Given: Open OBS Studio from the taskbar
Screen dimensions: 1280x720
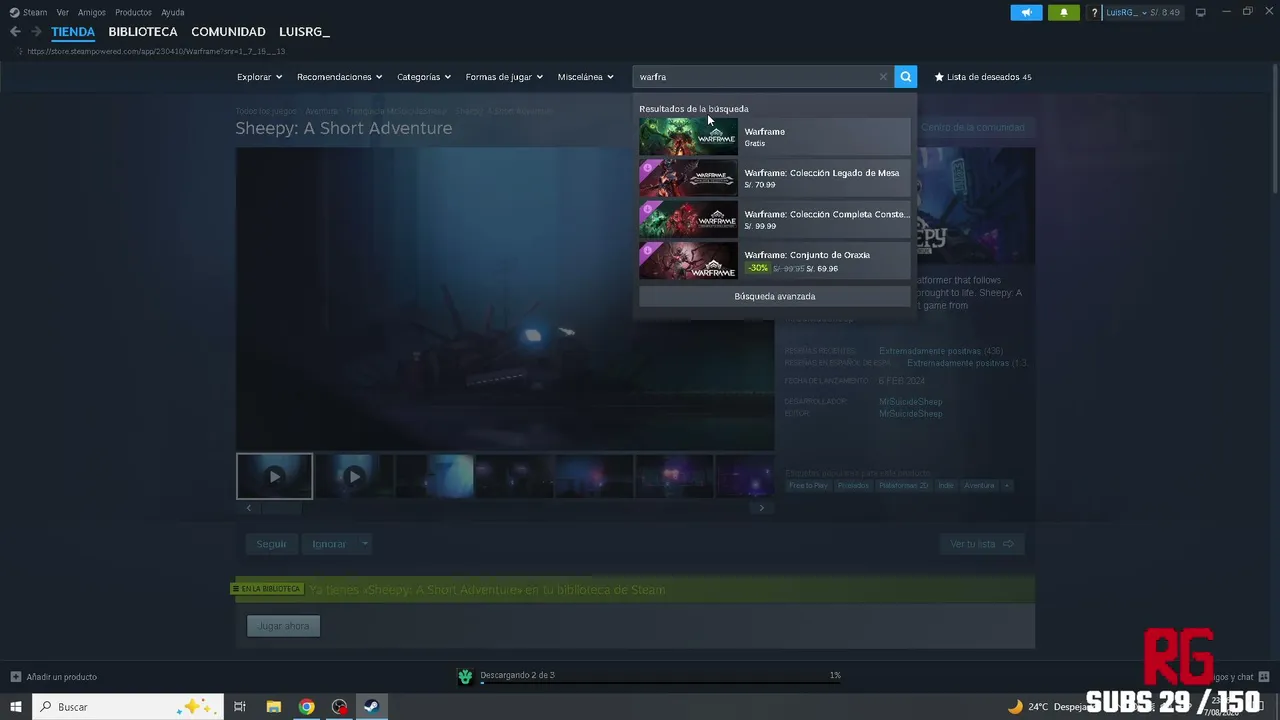Looking at the screenshot, I should pyautogui.click(x=339, y=707).
